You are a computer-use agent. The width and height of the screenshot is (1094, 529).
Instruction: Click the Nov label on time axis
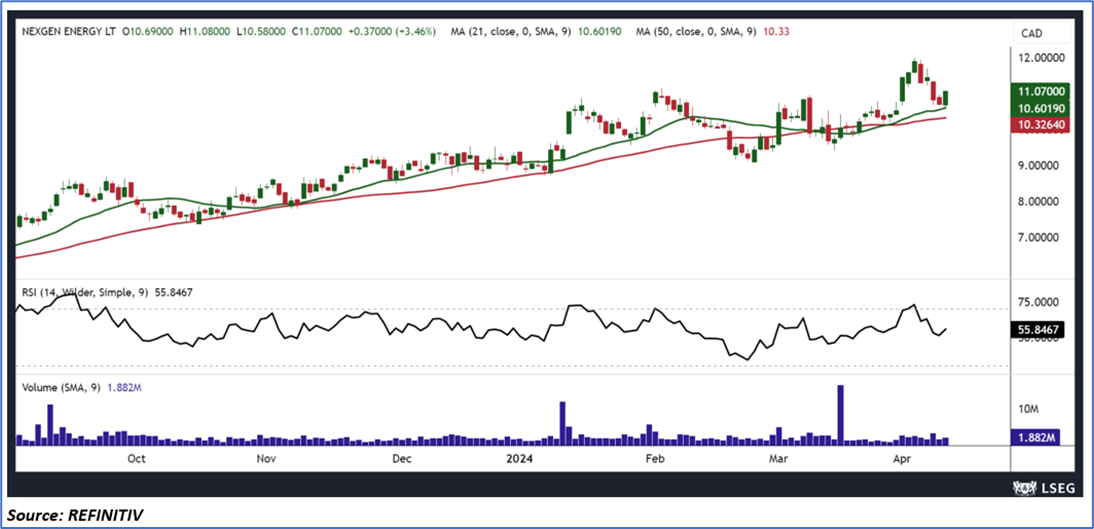pos(265,459)
